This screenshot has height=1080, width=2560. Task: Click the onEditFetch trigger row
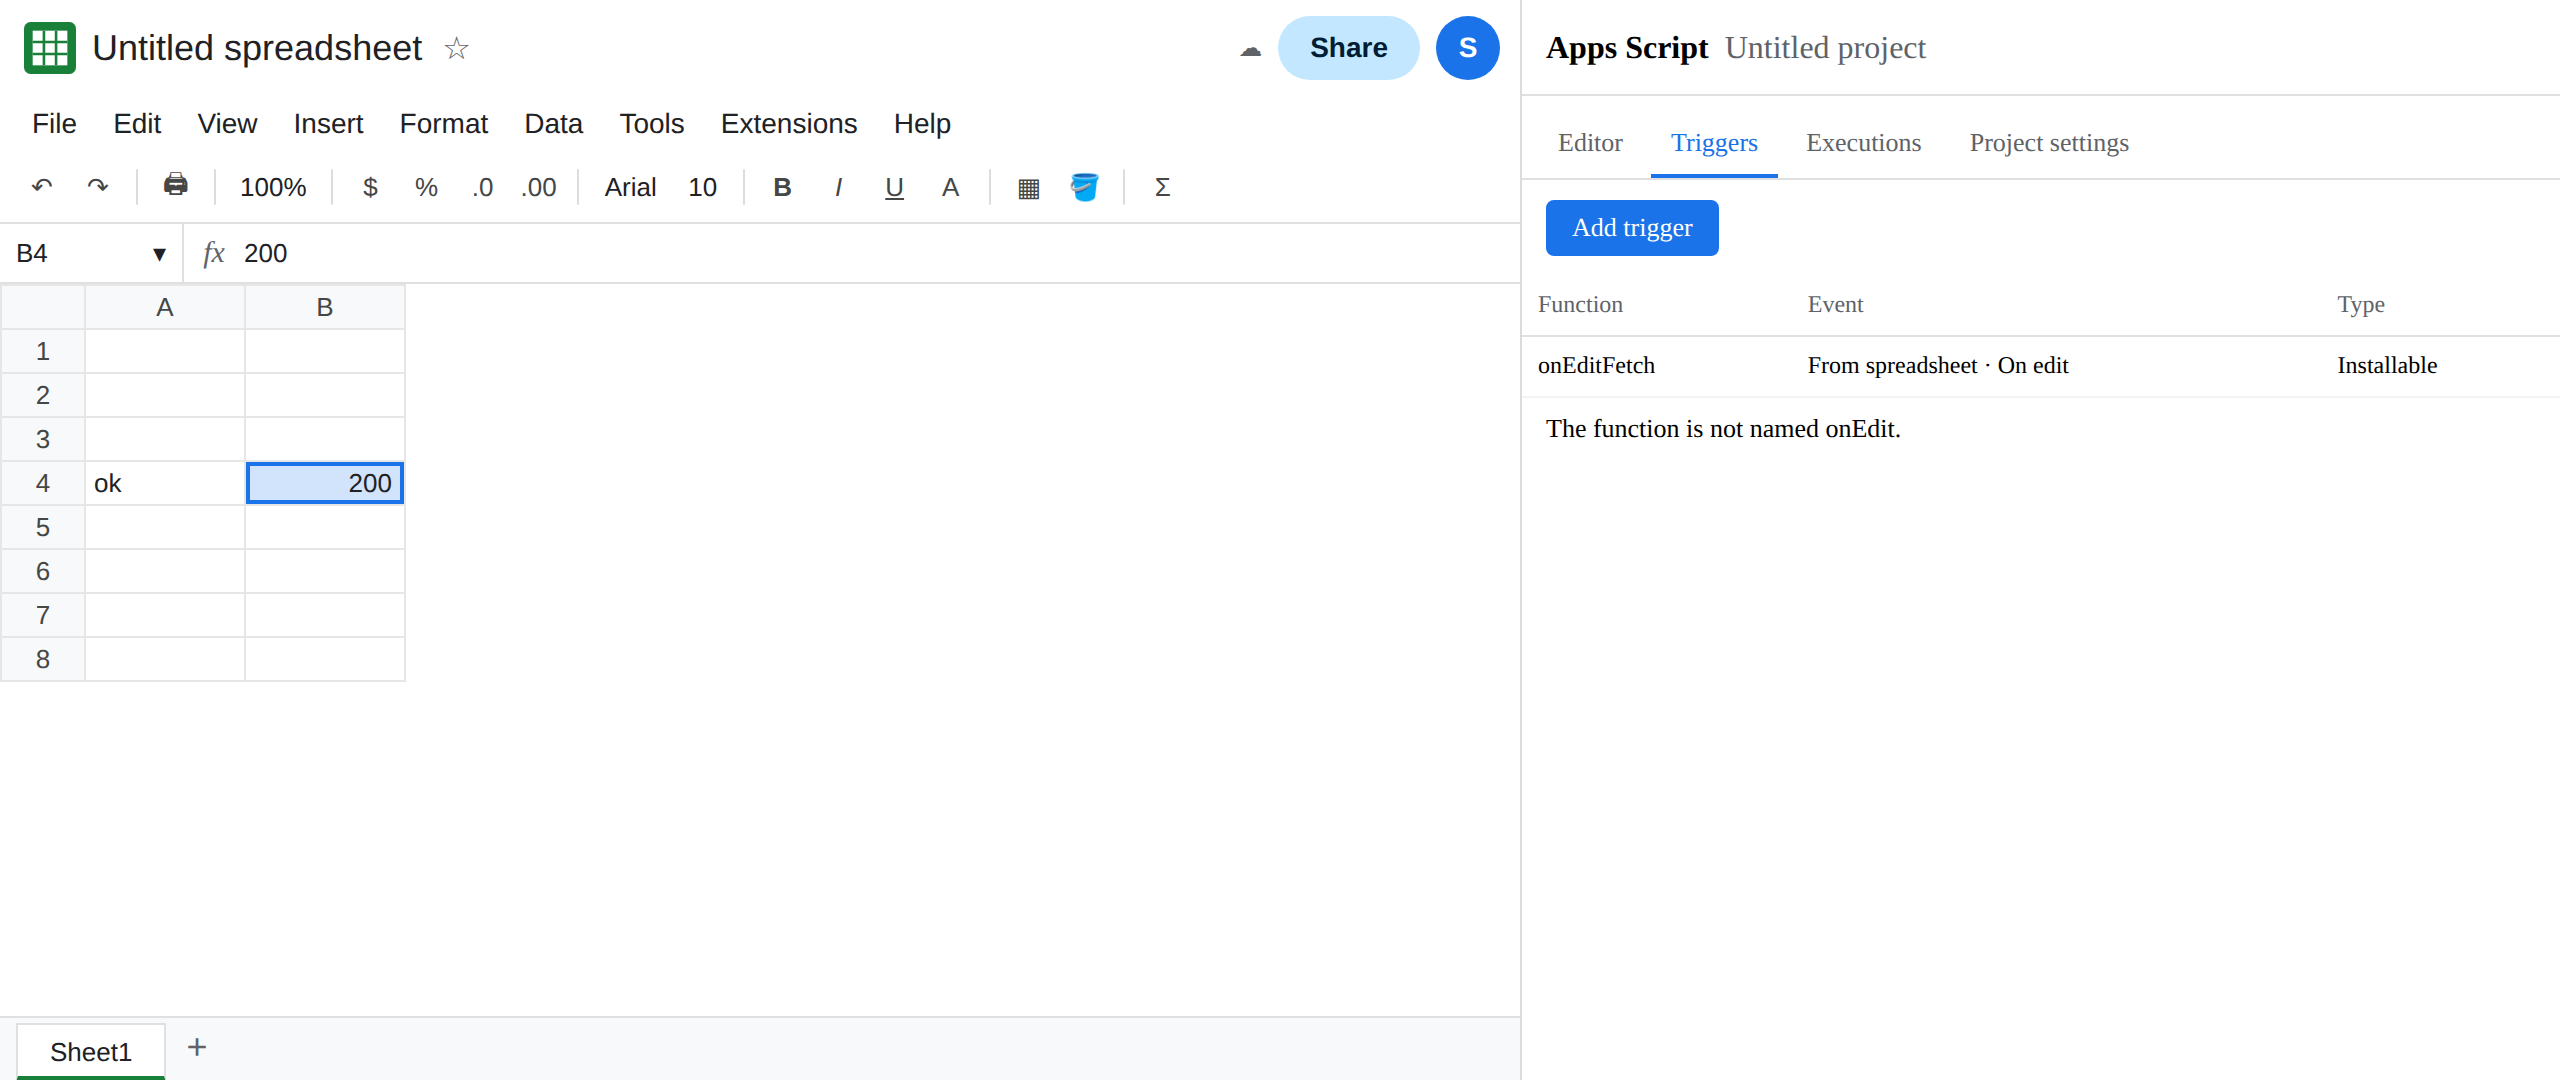(2041, 366)
